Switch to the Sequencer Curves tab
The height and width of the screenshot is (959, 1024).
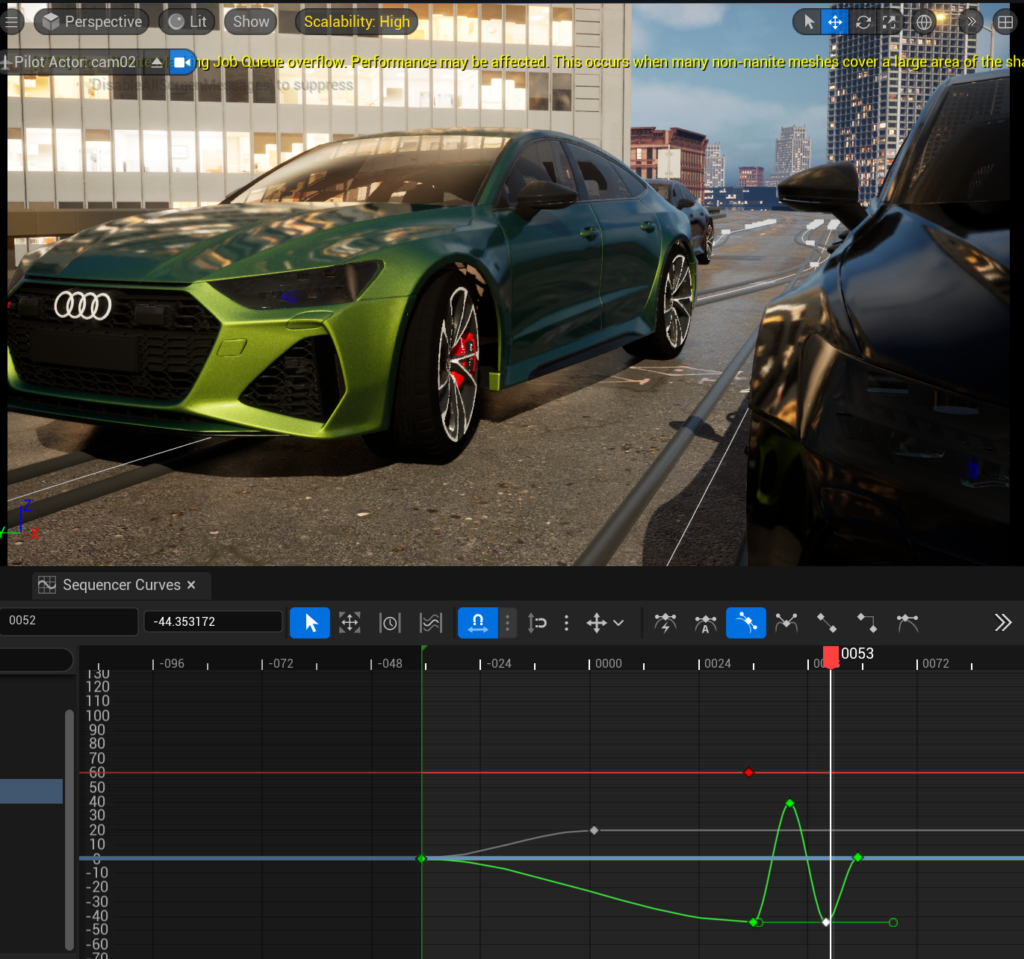(121, 585)
